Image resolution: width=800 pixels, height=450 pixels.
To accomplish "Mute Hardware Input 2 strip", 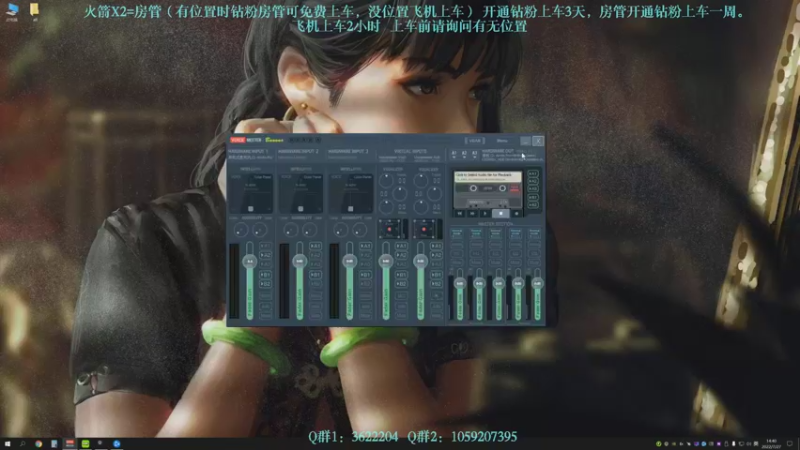I will (x=316, y=315).
